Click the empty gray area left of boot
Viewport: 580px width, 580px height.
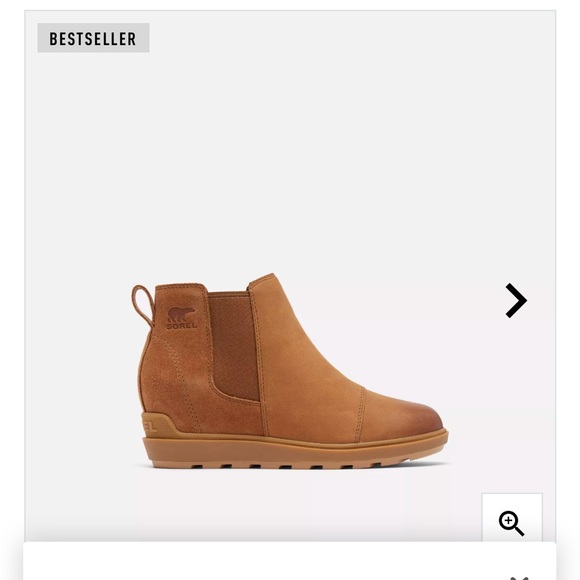[78, 370]
